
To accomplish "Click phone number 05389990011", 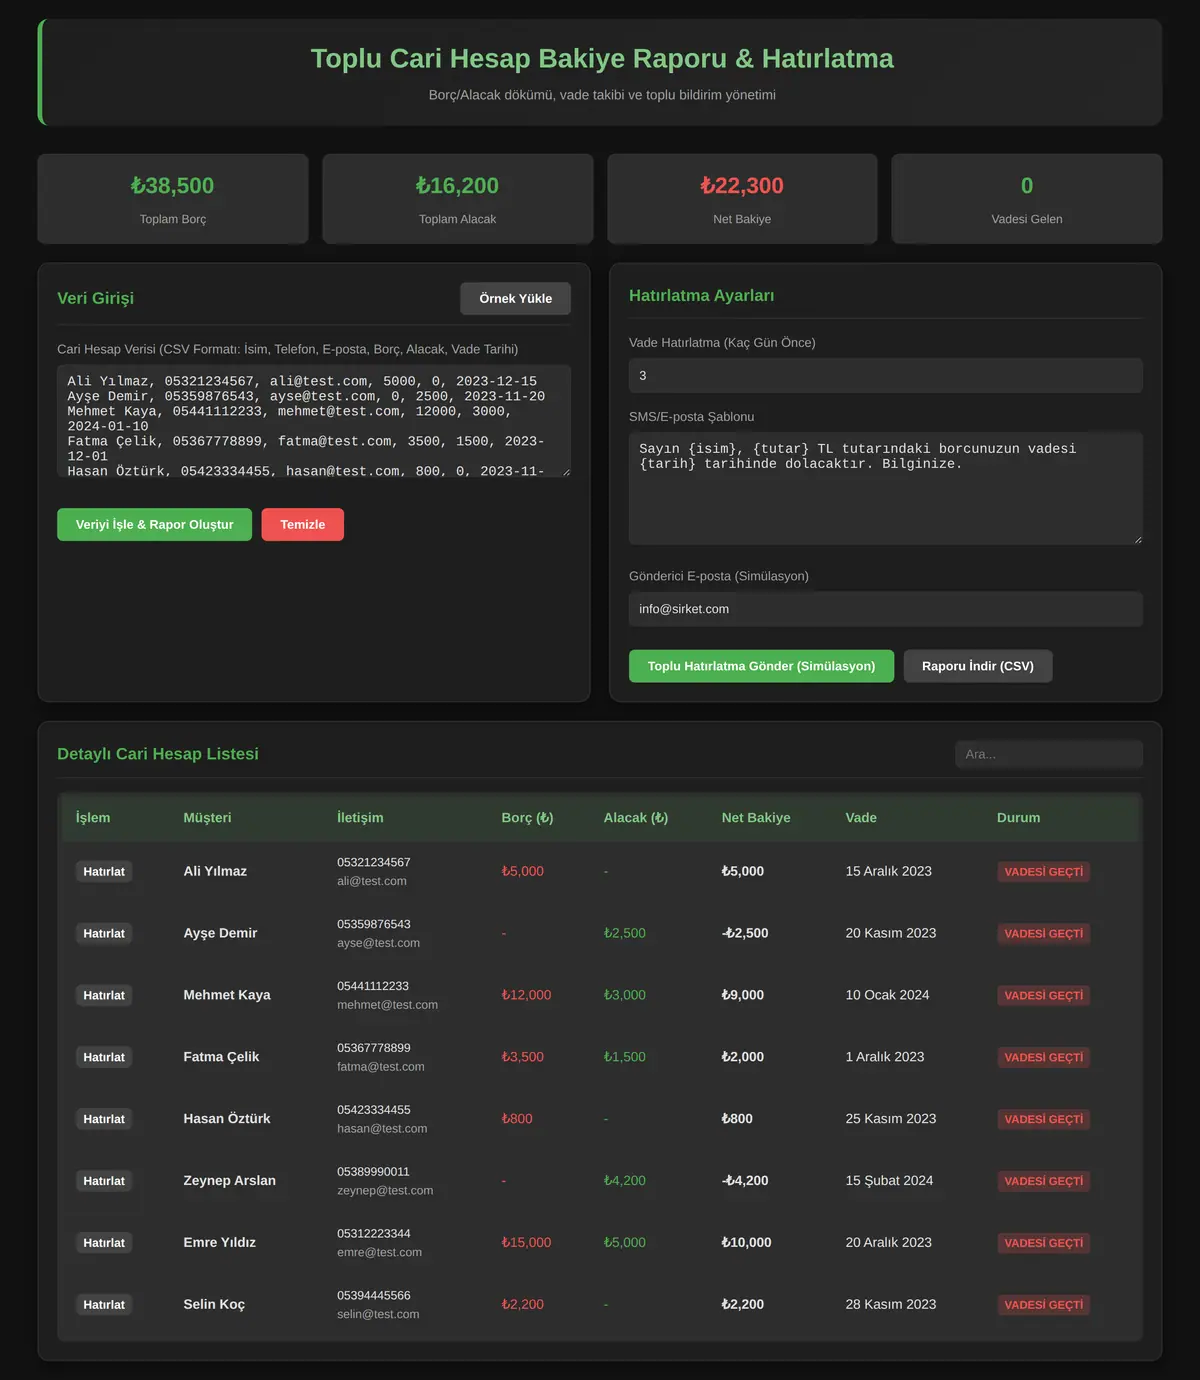I will click(373, 1172).
